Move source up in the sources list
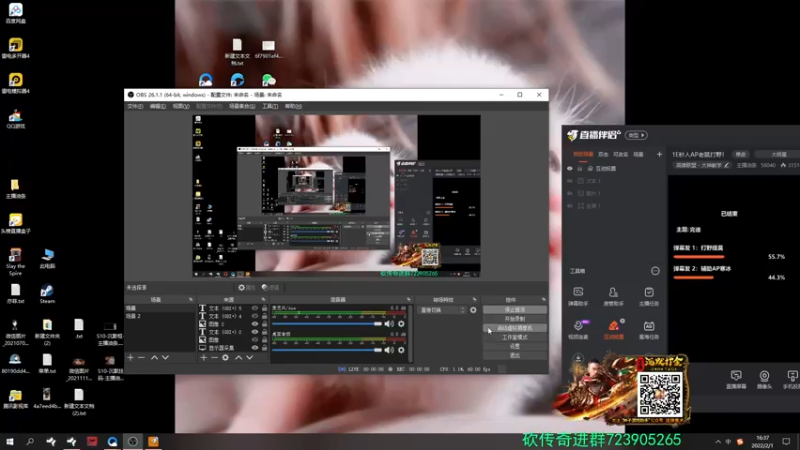The image size is (800, 450). click(x=238, y=358)
